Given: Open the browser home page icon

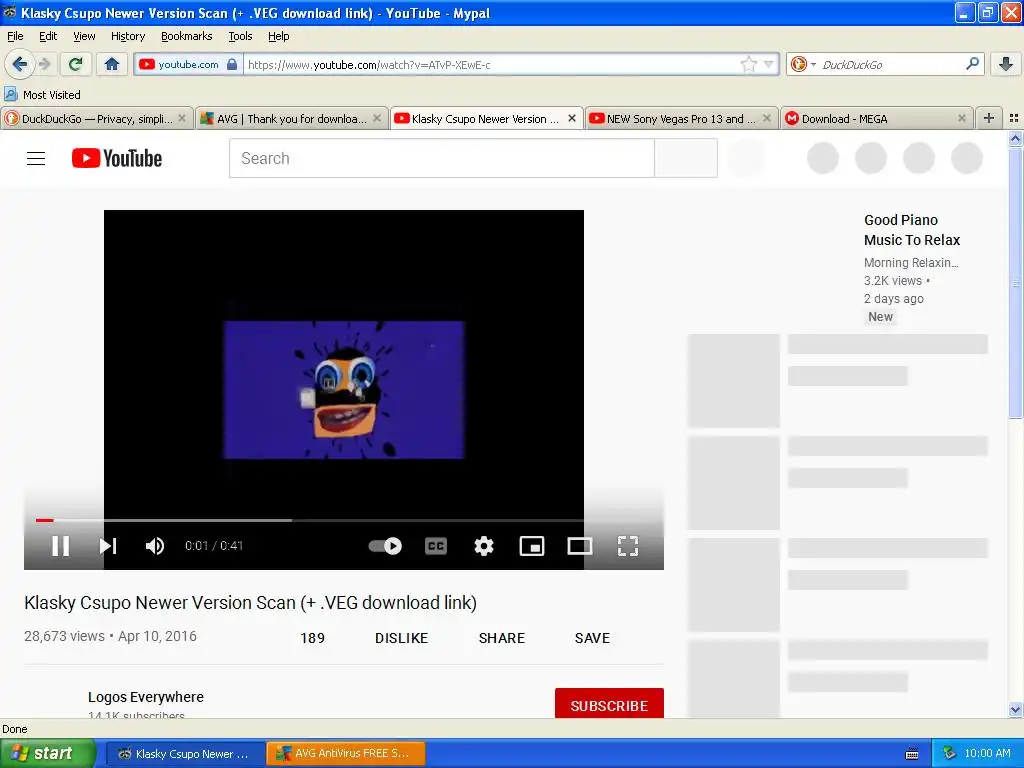Looking at the screenshot, I should click(x=112, y=64).
